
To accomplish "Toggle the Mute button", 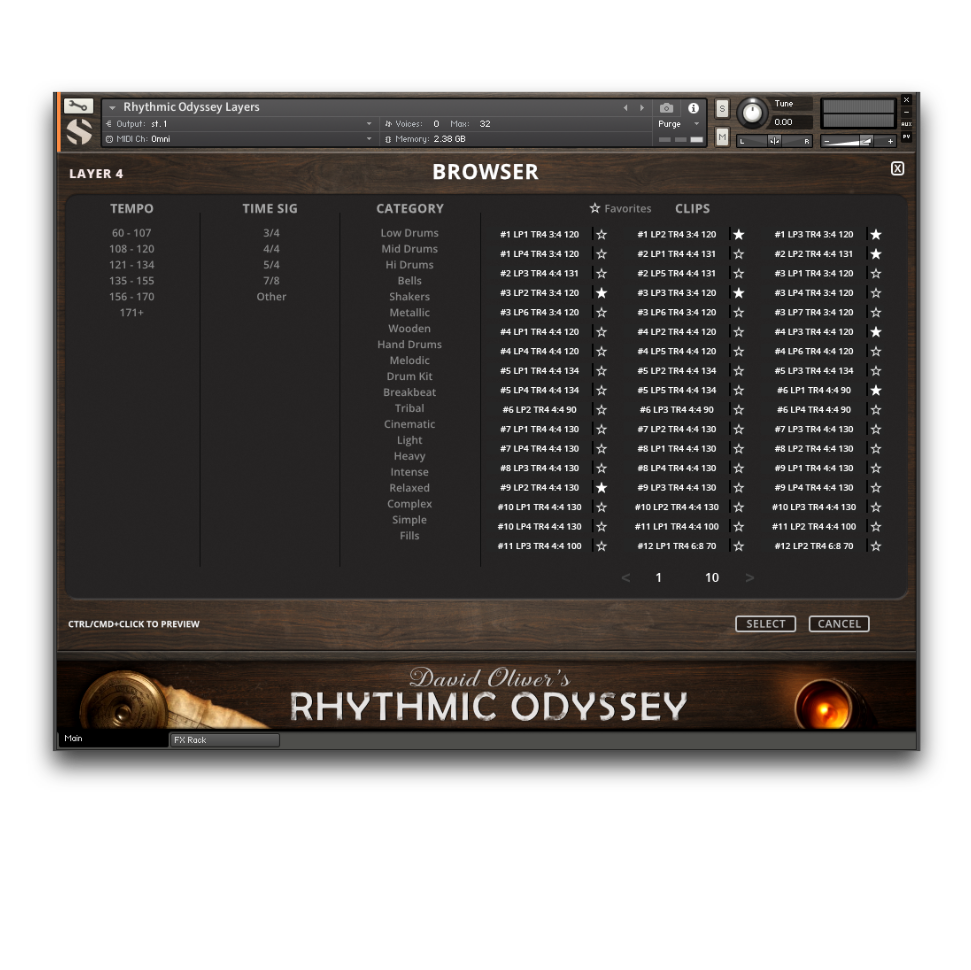I will [722, 137].
